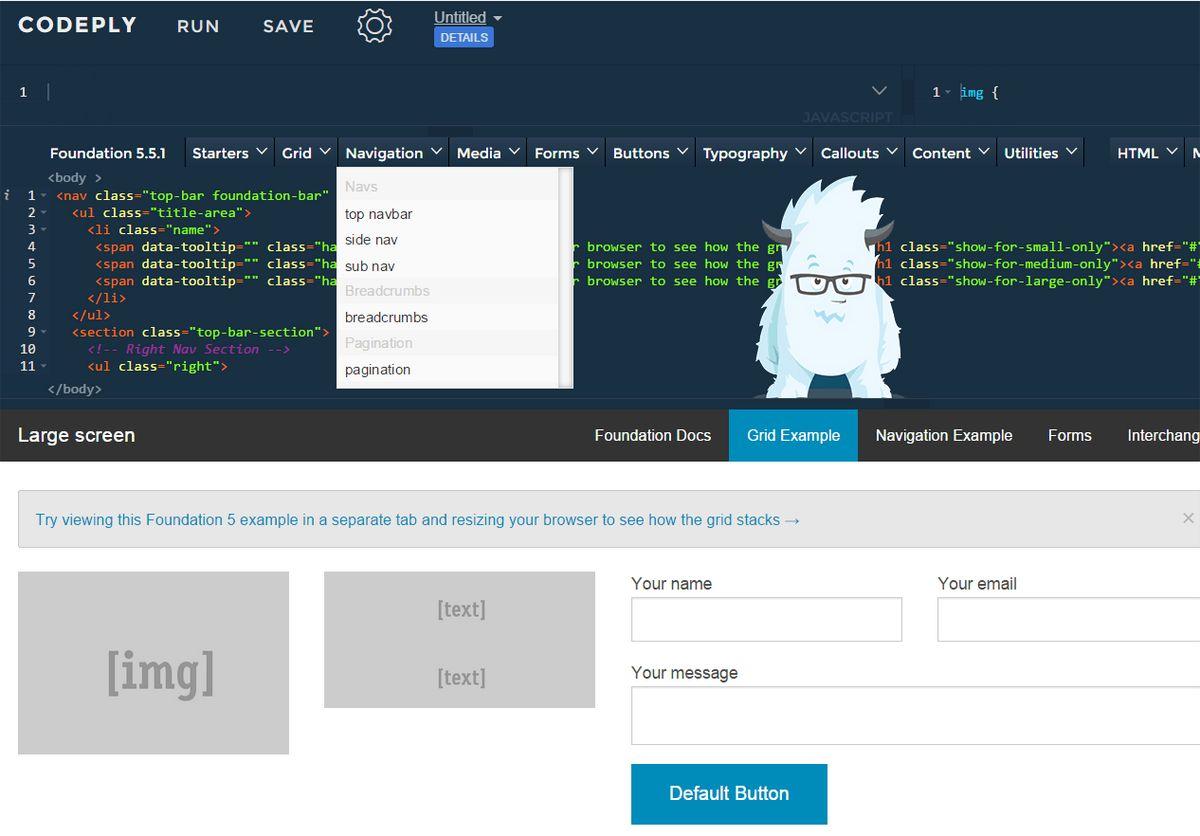Fold code at line 1 arrow
1200x836 pixels.
point(44,196)
